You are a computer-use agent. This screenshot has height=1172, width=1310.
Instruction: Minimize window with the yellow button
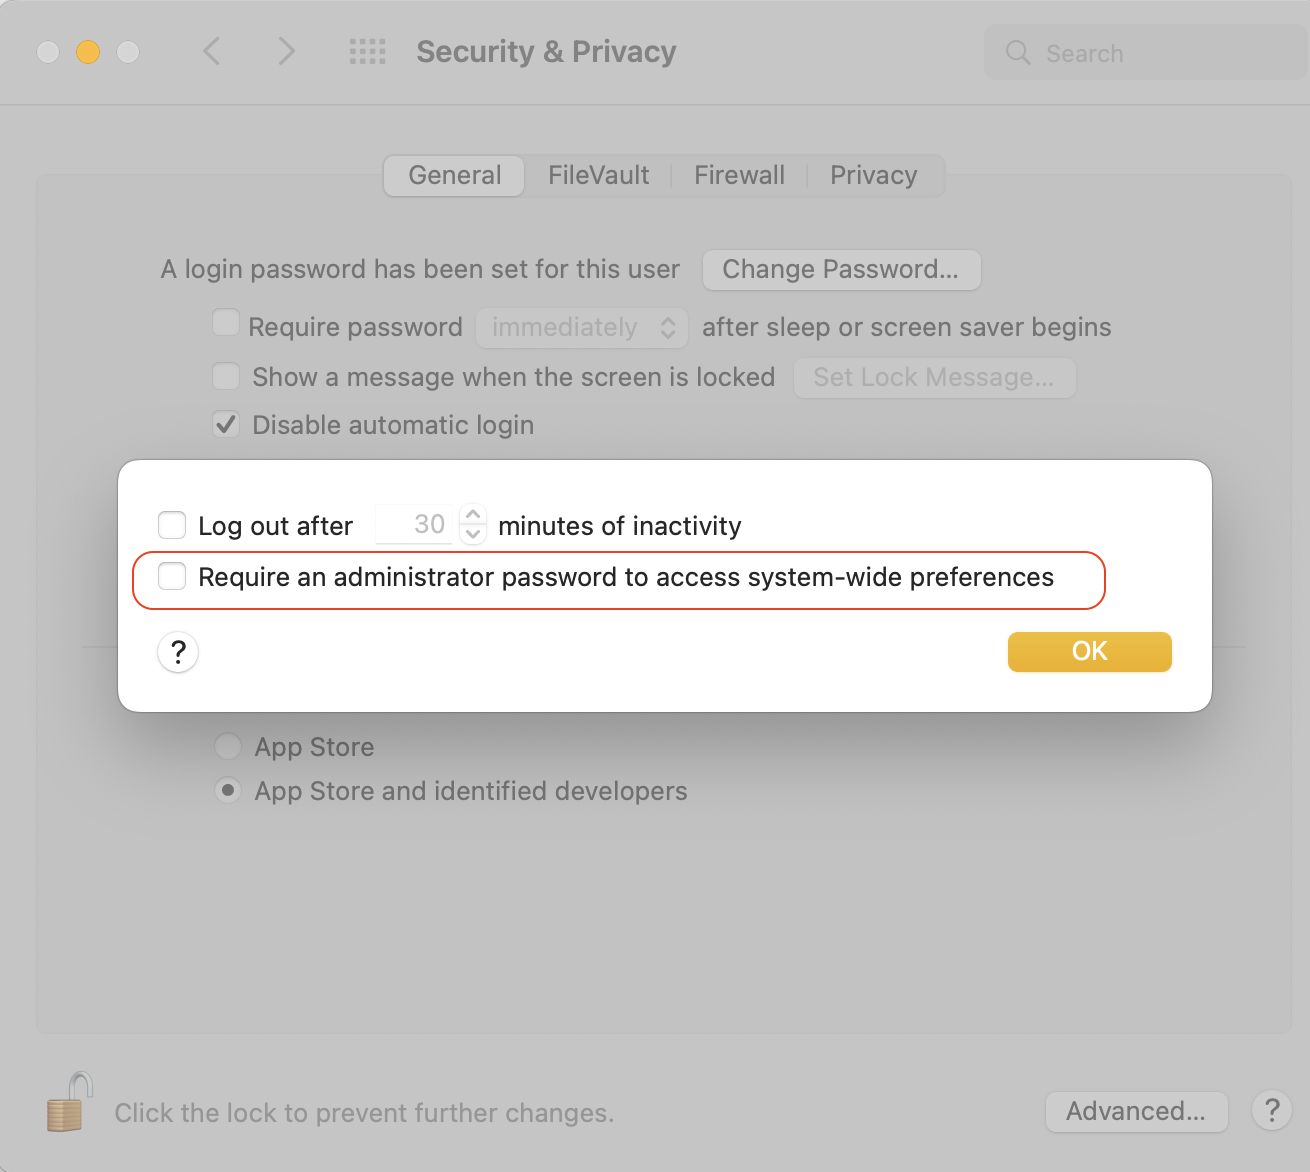click(88, 52)
